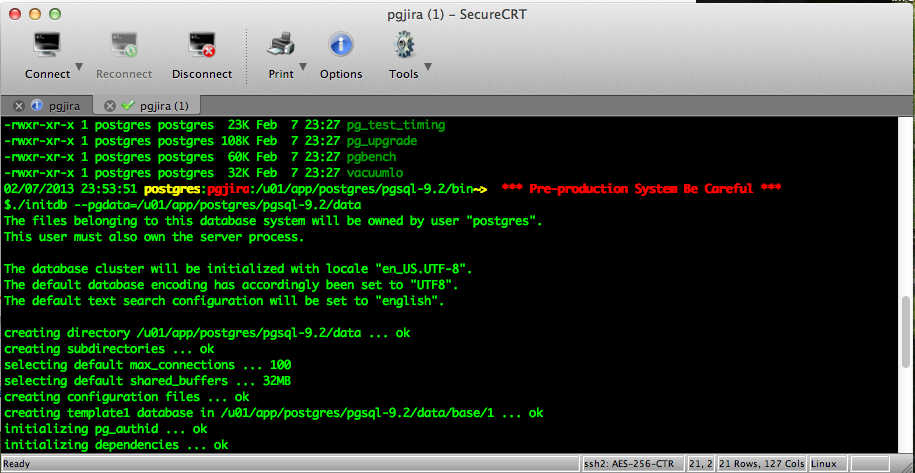Viewport: 915px width, 473px height.
Task: Click the pg_upgrade file name
Action: tap(382, 141)
